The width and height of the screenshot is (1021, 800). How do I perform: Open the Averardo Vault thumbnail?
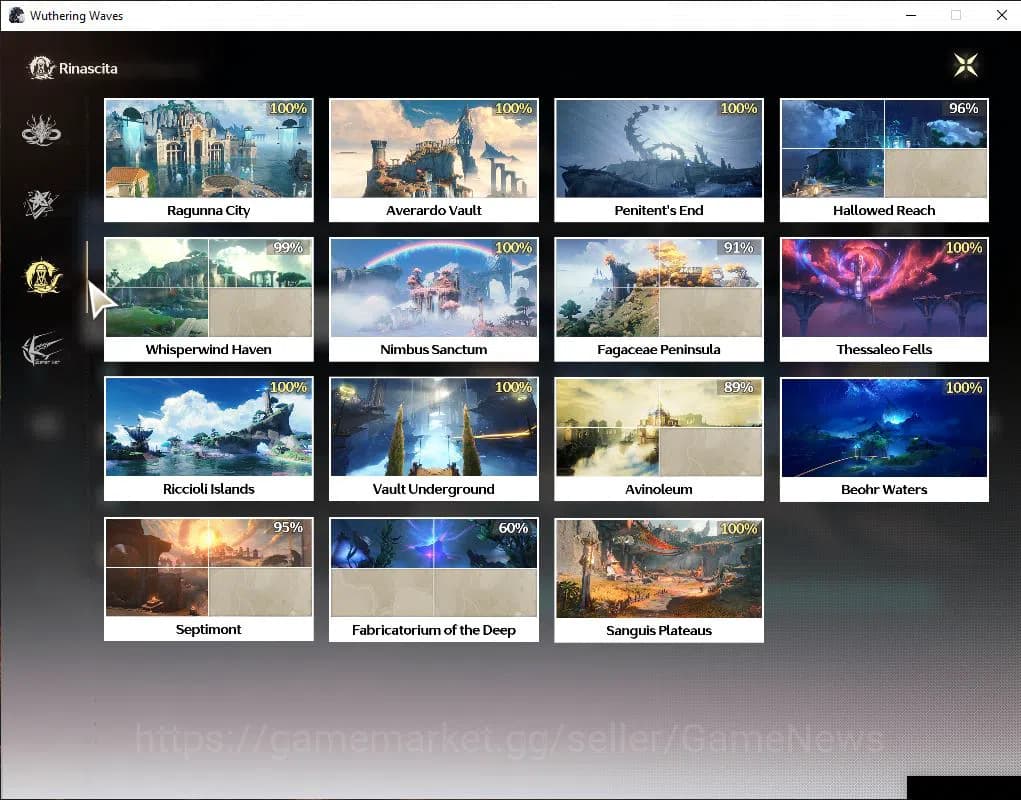[x=433, y=148]
